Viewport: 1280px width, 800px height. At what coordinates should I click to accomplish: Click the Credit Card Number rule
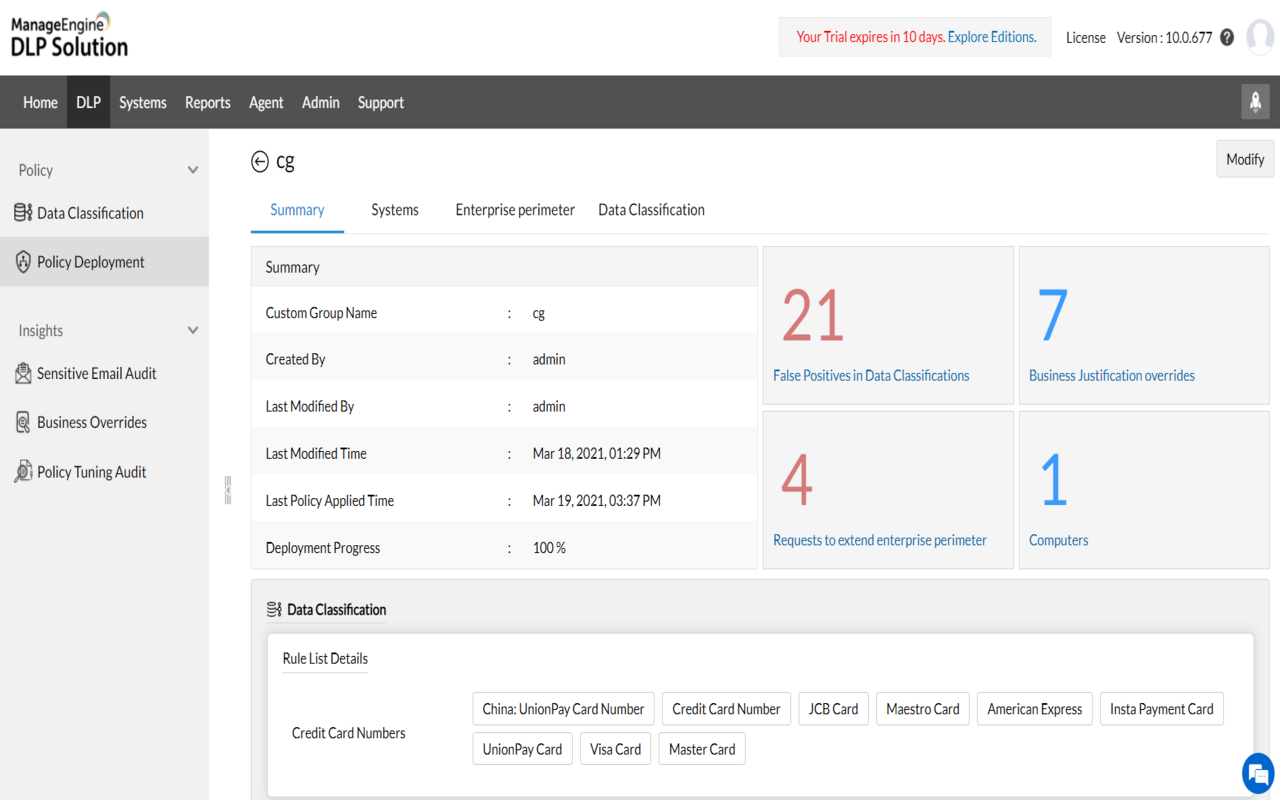pyautogui.click(x=726, y=709)
